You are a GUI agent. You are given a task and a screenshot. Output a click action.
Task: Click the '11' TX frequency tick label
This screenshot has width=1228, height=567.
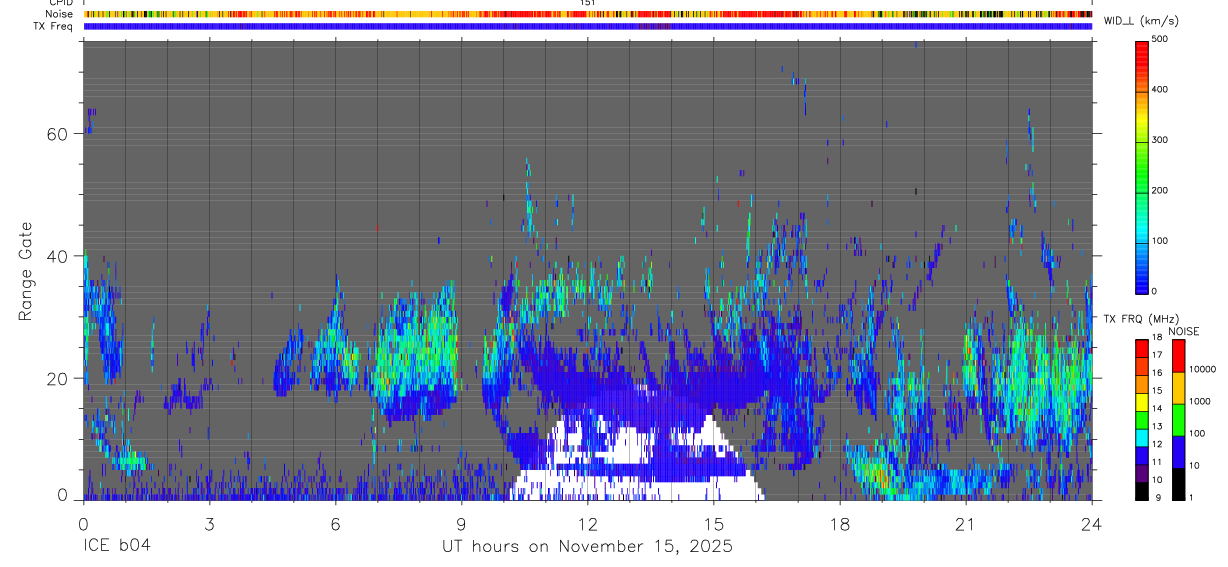pyautogui.click(x=1157, y=462)
